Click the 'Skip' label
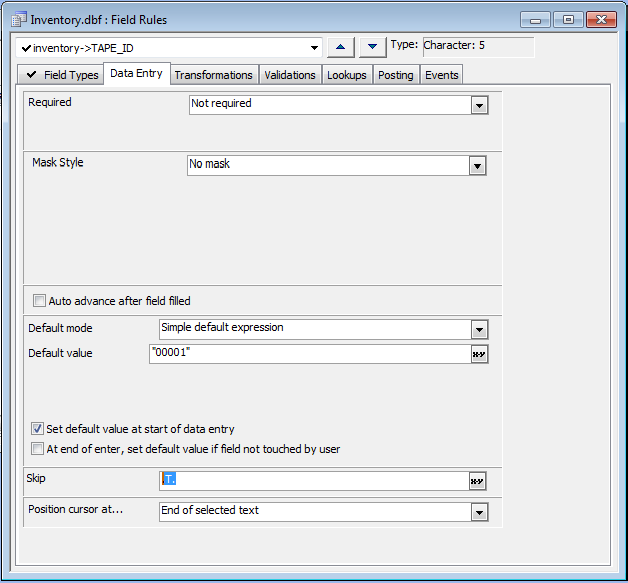 tap(36, 478)
